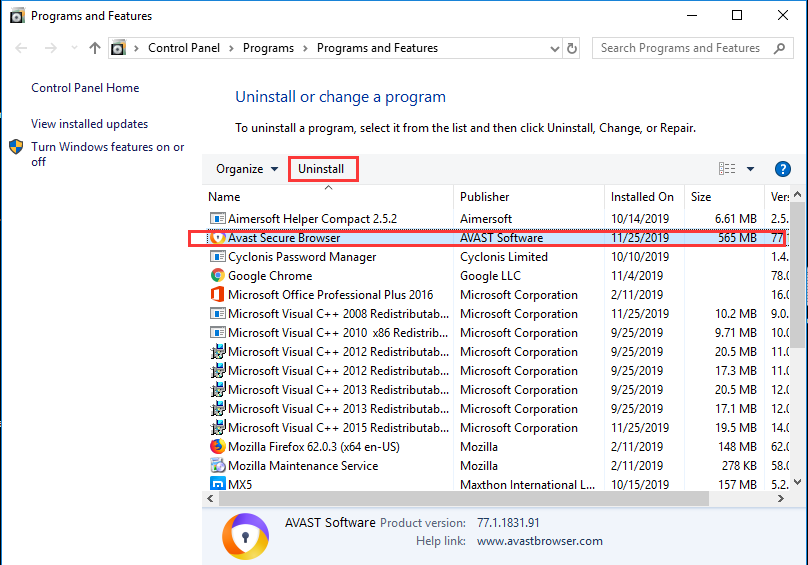808x565 pixels.
Task: Click www.avastbrowser.com help link text
Action: coord(540,541)
